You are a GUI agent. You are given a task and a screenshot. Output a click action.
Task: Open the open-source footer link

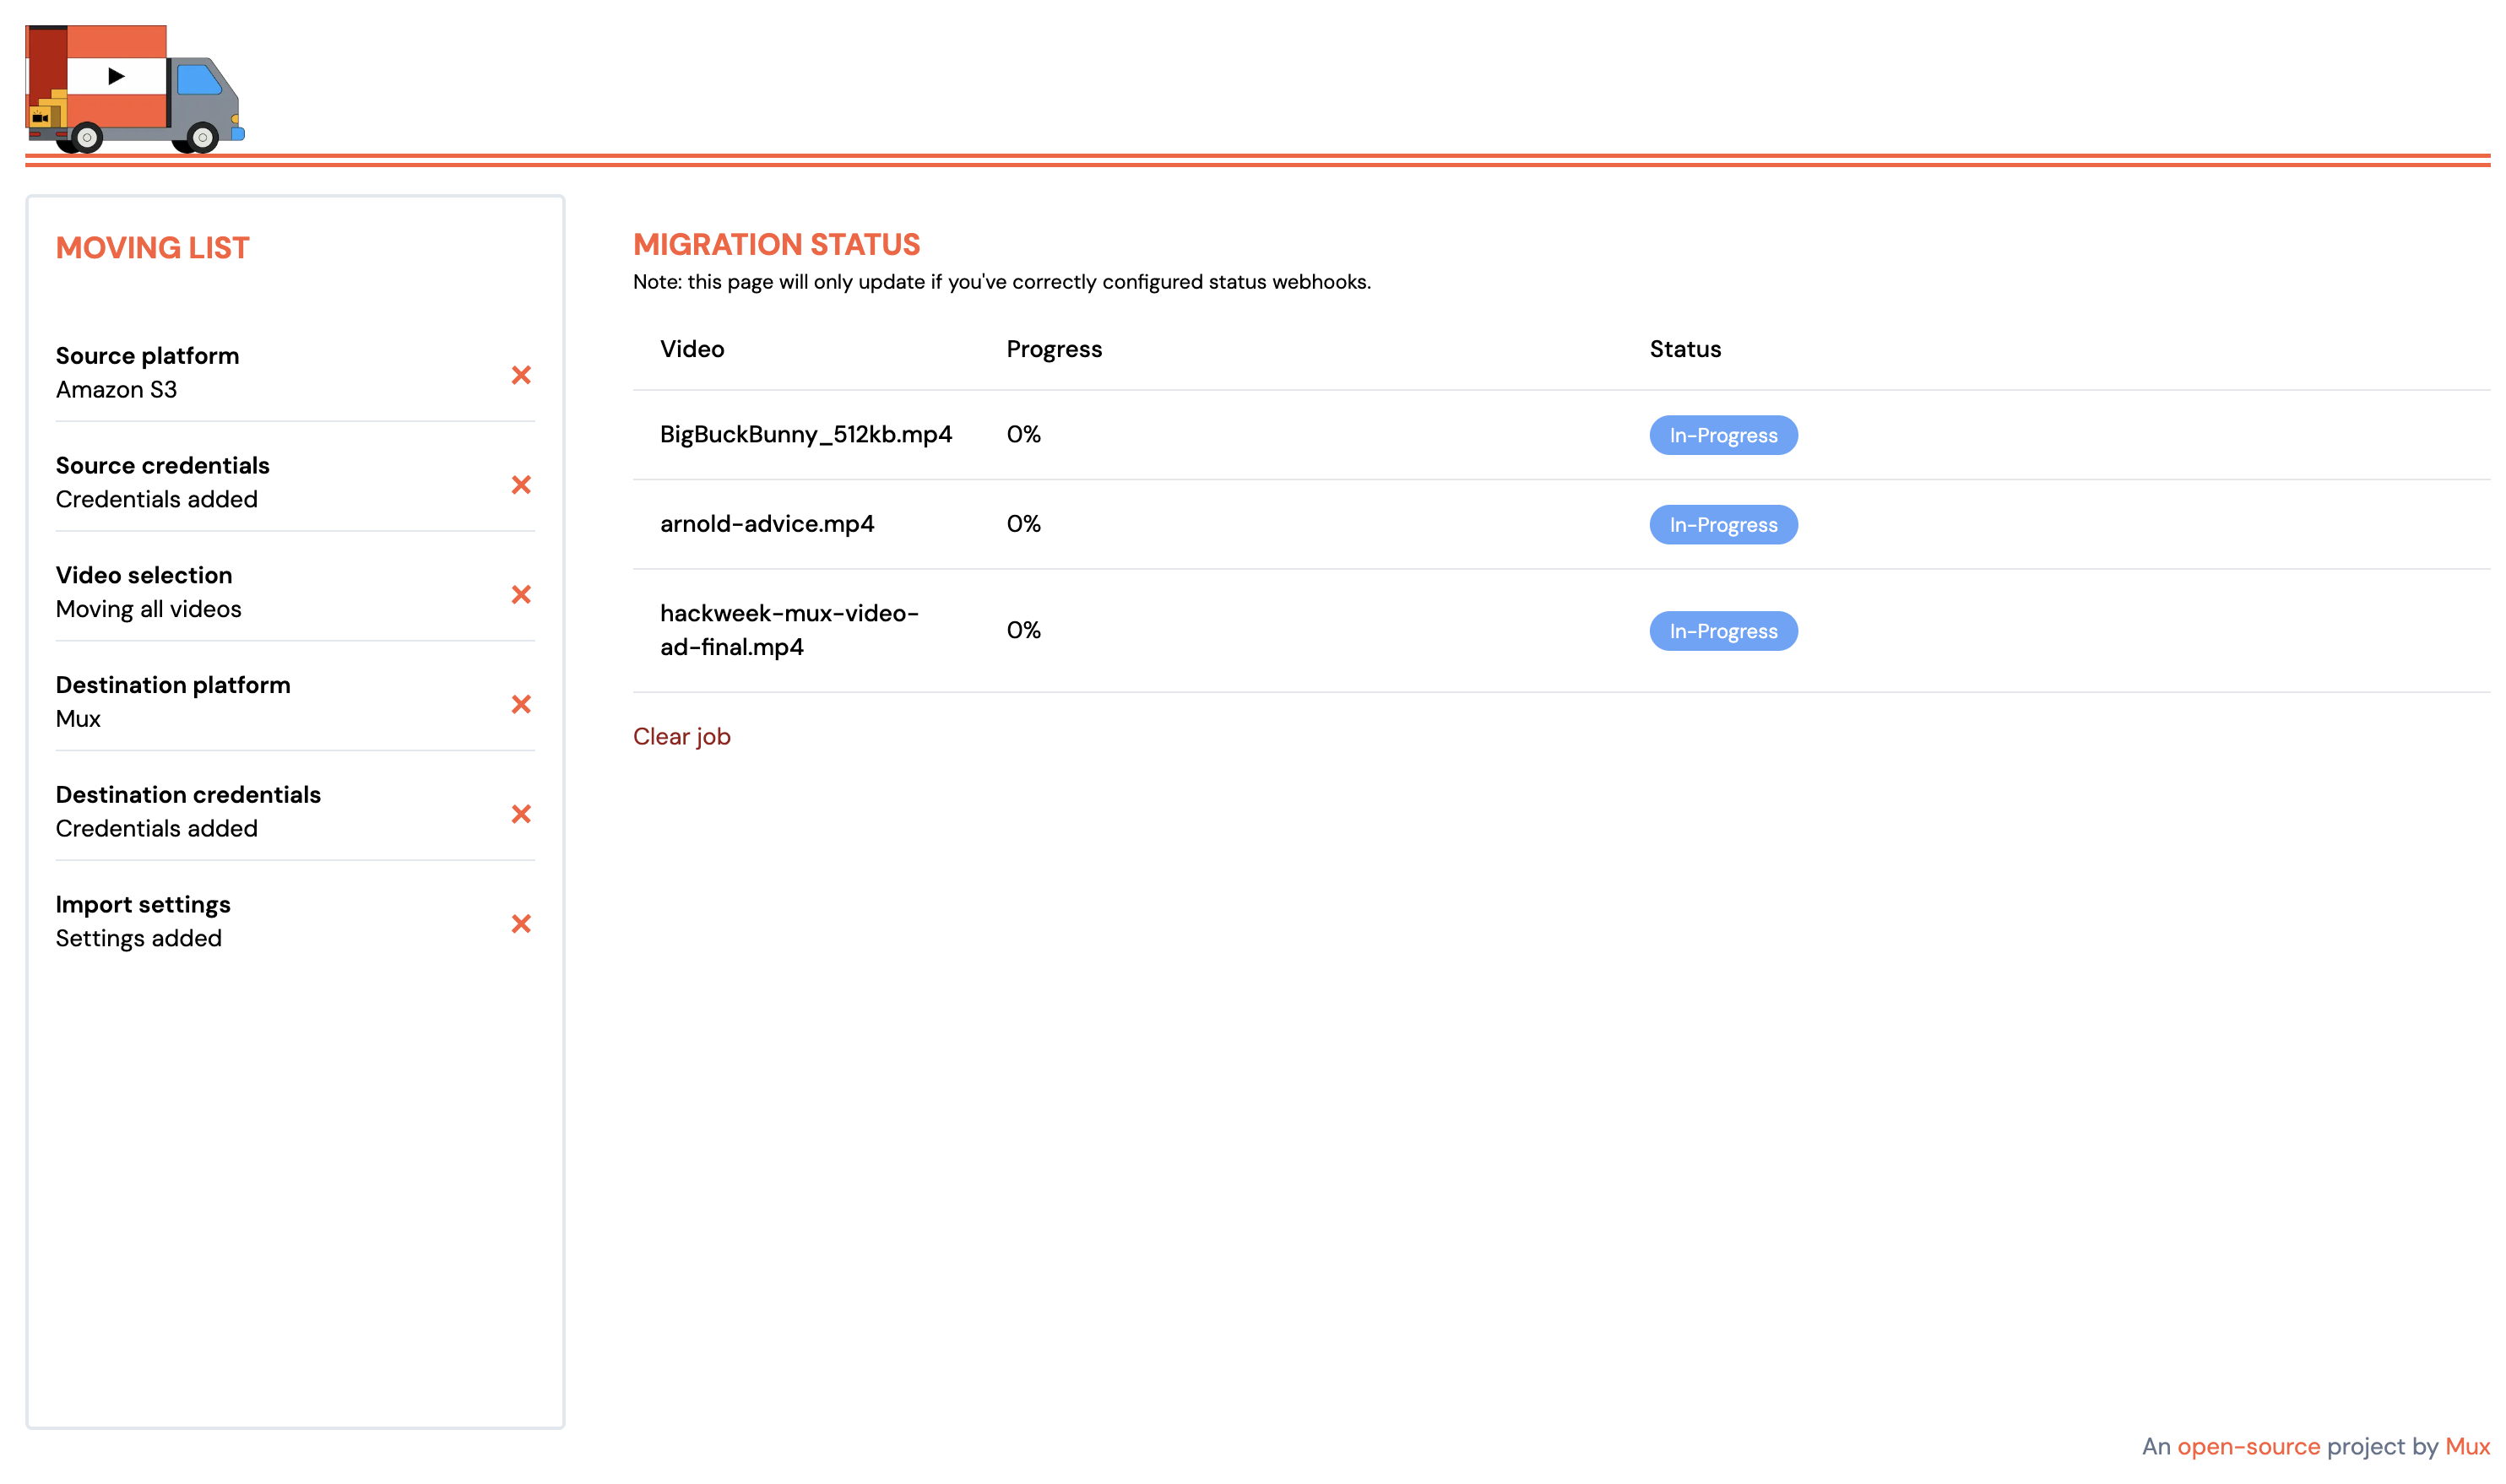[x=2248, y=1447]
